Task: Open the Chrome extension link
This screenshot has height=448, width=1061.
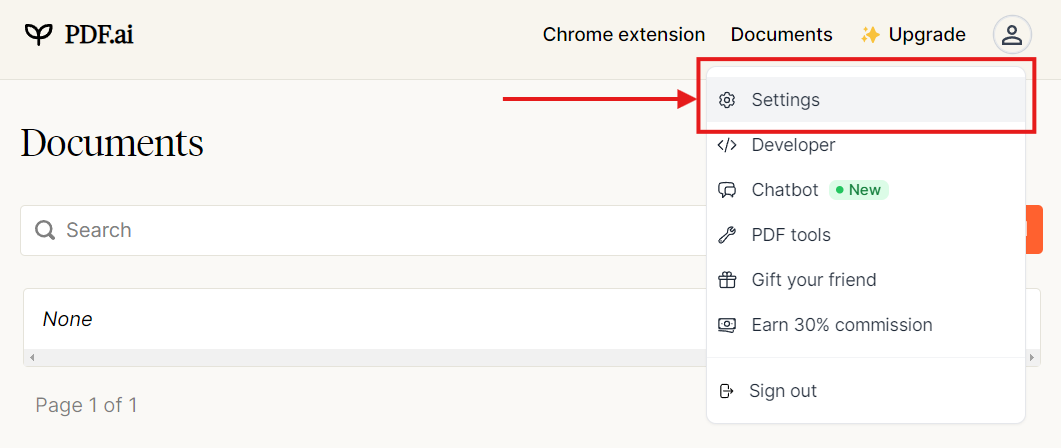Action: coord(623,35)
